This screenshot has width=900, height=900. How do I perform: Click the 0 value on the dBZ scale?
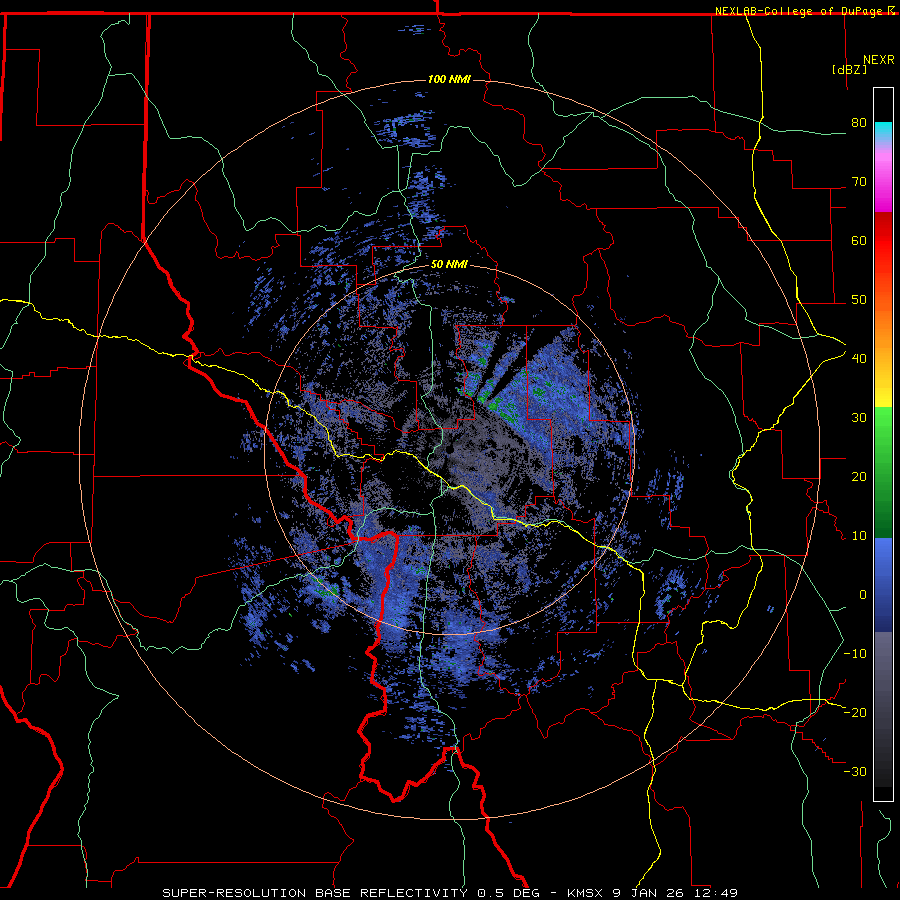[x=863, y=595]
